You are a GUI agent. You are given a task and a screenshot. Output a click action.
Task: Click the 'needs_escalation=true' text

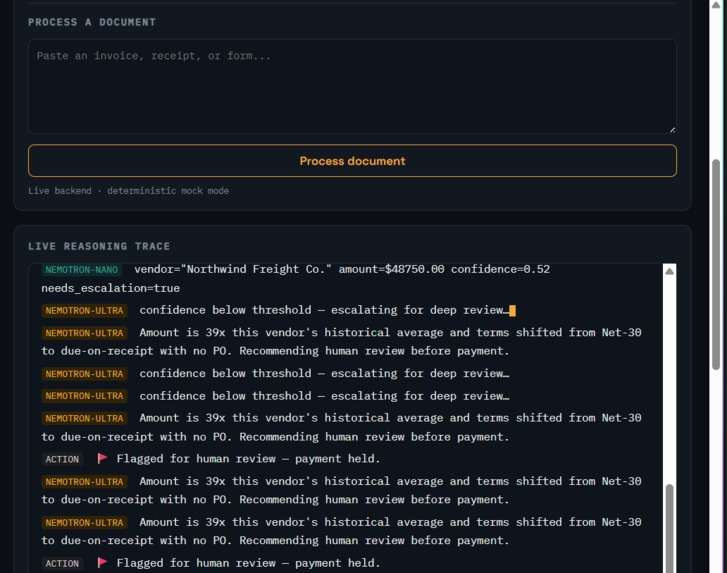110,288
